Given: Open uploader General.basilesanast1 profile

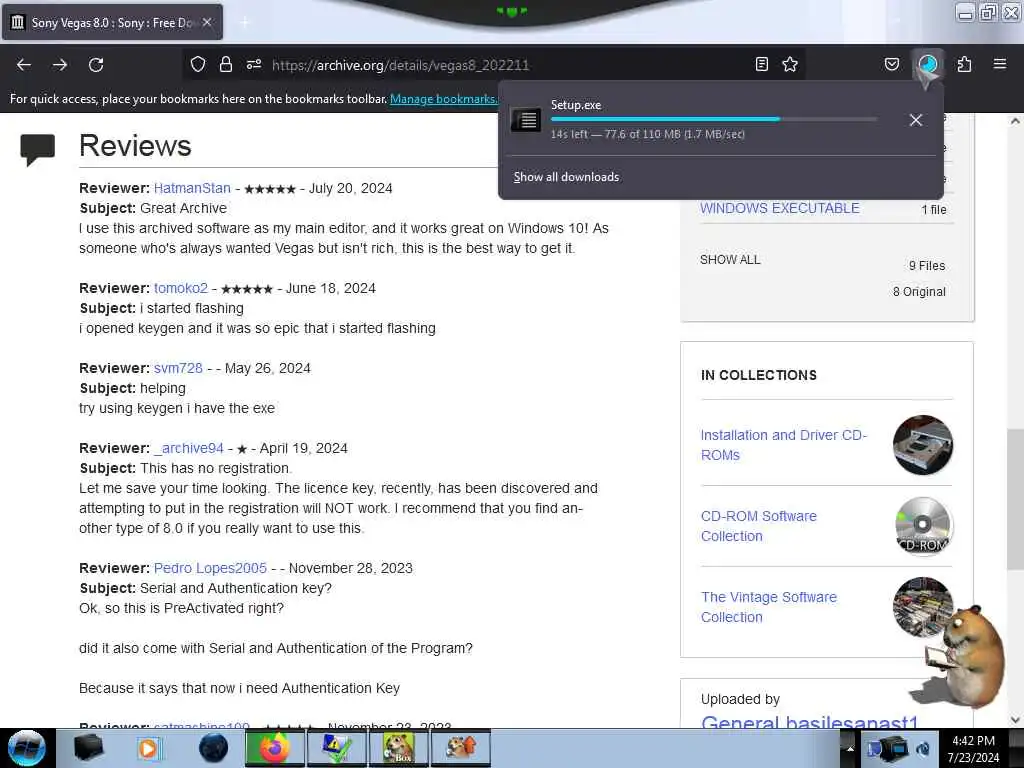Looking at the screenshot, I should (809, 722).
